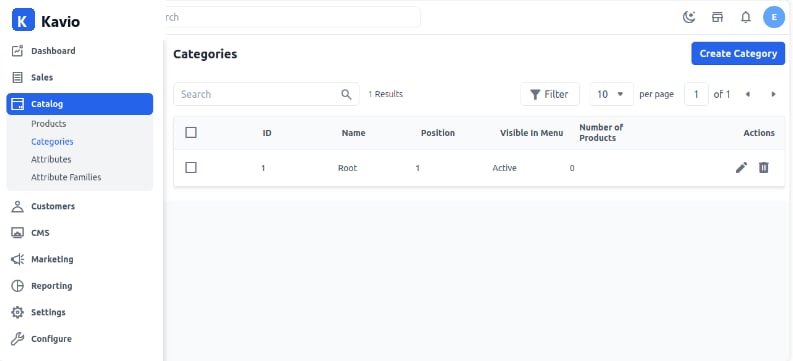Click the Dashboard chart icon
Viewport: 793px width, 361px height.
click(18, 51)
